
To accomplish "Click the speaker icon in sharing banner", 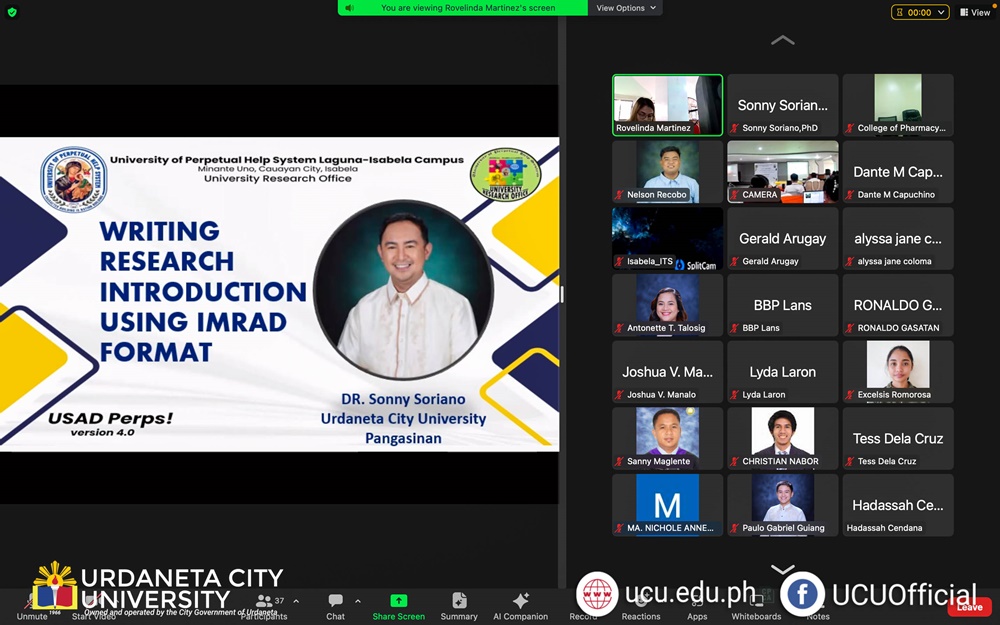I will click(x=350, y=8).
